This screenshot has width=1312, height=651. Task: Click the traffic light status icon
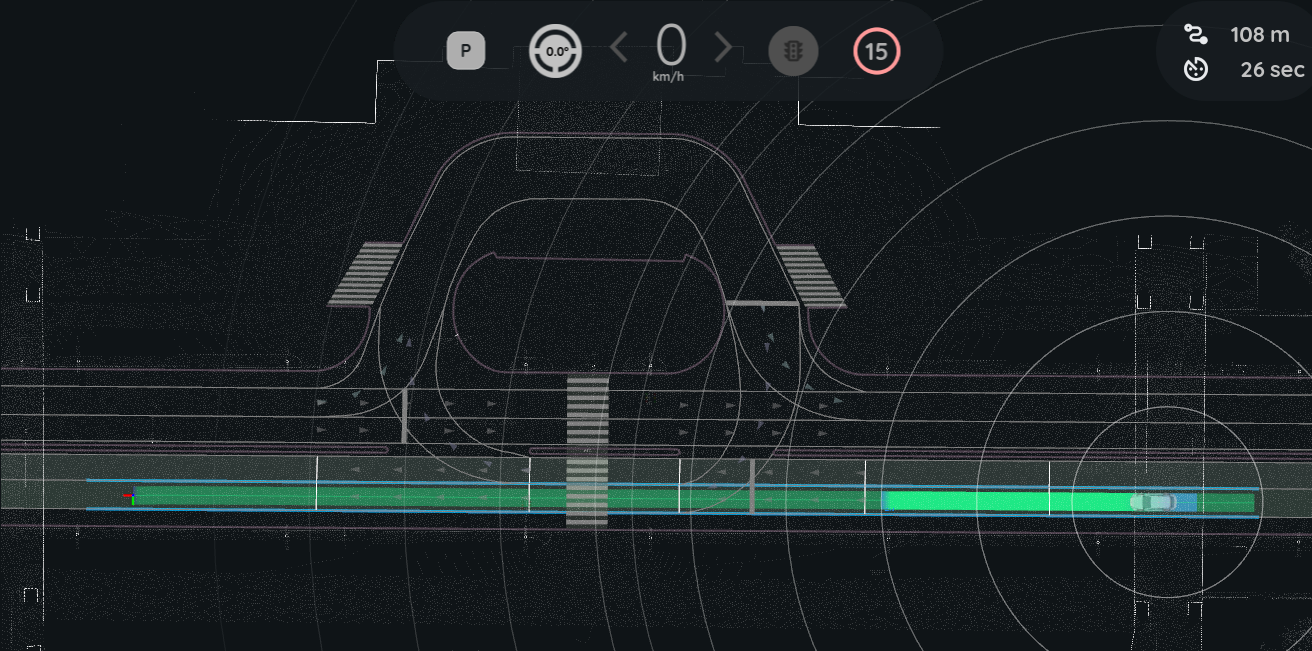click(x=793, y=51)
